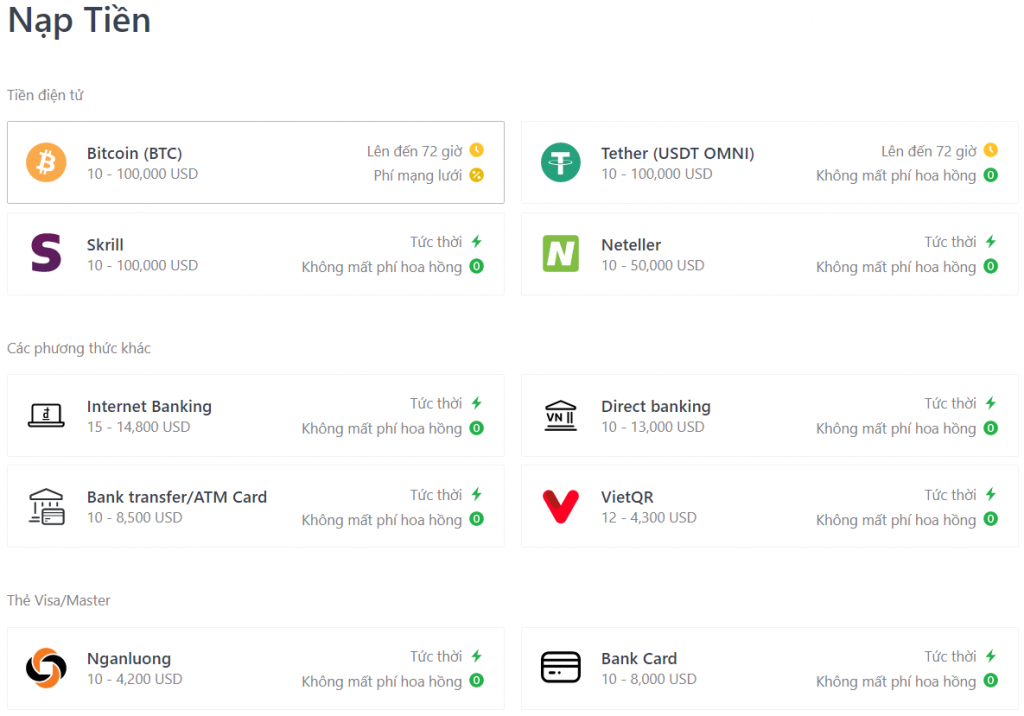This screenshot has width=1024, height=716.
Task: Select the VietQR deposit option
Action: point(770,506)
